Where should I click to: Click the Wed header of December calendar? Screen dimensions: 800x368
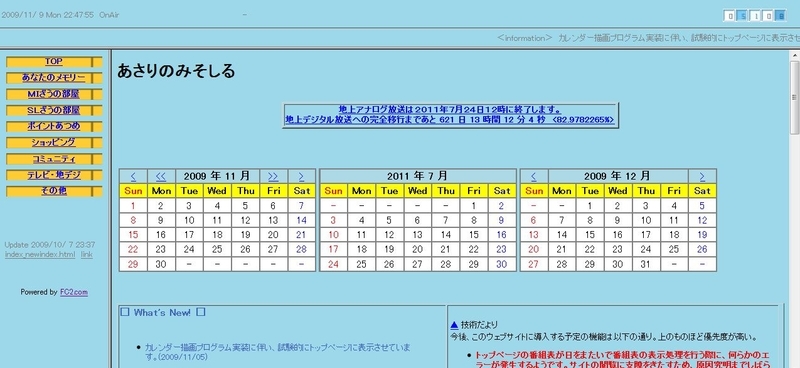point(618,191)
